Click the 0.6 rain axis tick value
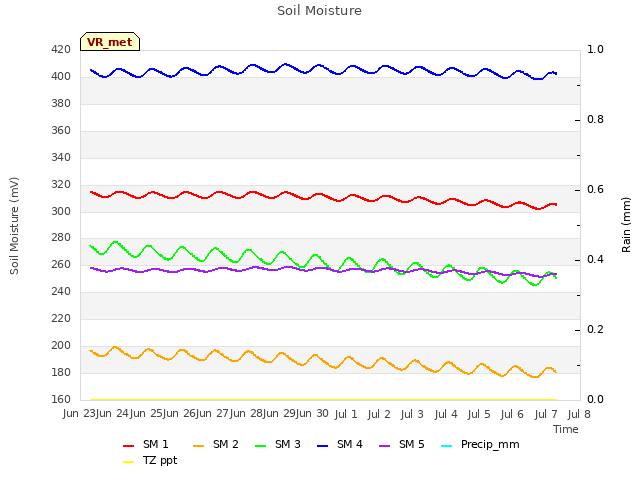Image resolution: width=640 pixels, height=480 pixels. tap(595, 189)
